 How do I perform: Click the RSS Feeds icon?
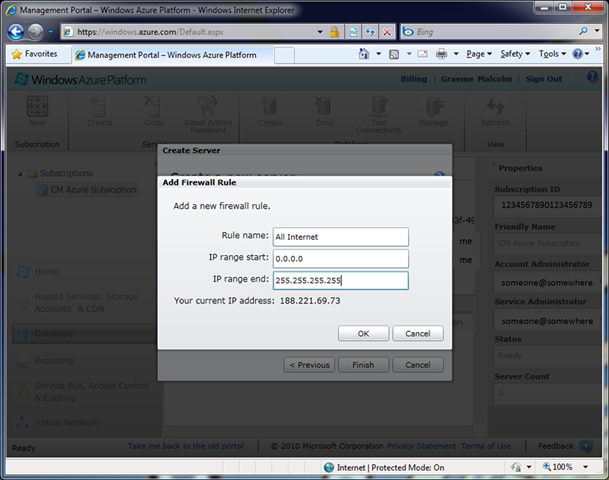click(394, 54)
